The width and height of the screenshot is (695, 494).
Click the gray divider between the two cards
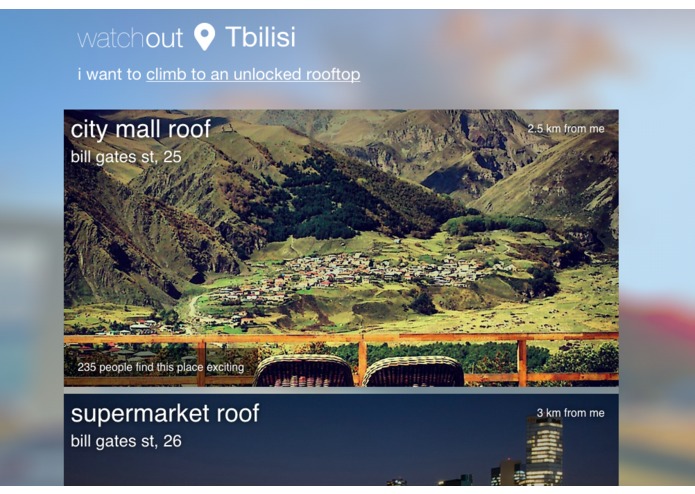pyautogui.click(x=341, y=390)
